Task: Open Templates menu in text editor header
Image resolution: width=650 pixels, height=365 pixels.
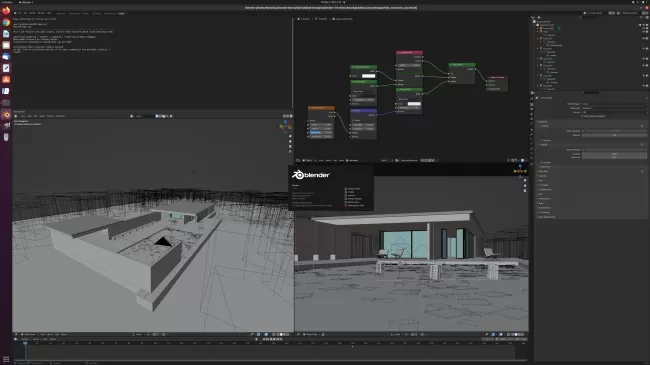Action: pyautogui.click(x=61, y=116)
